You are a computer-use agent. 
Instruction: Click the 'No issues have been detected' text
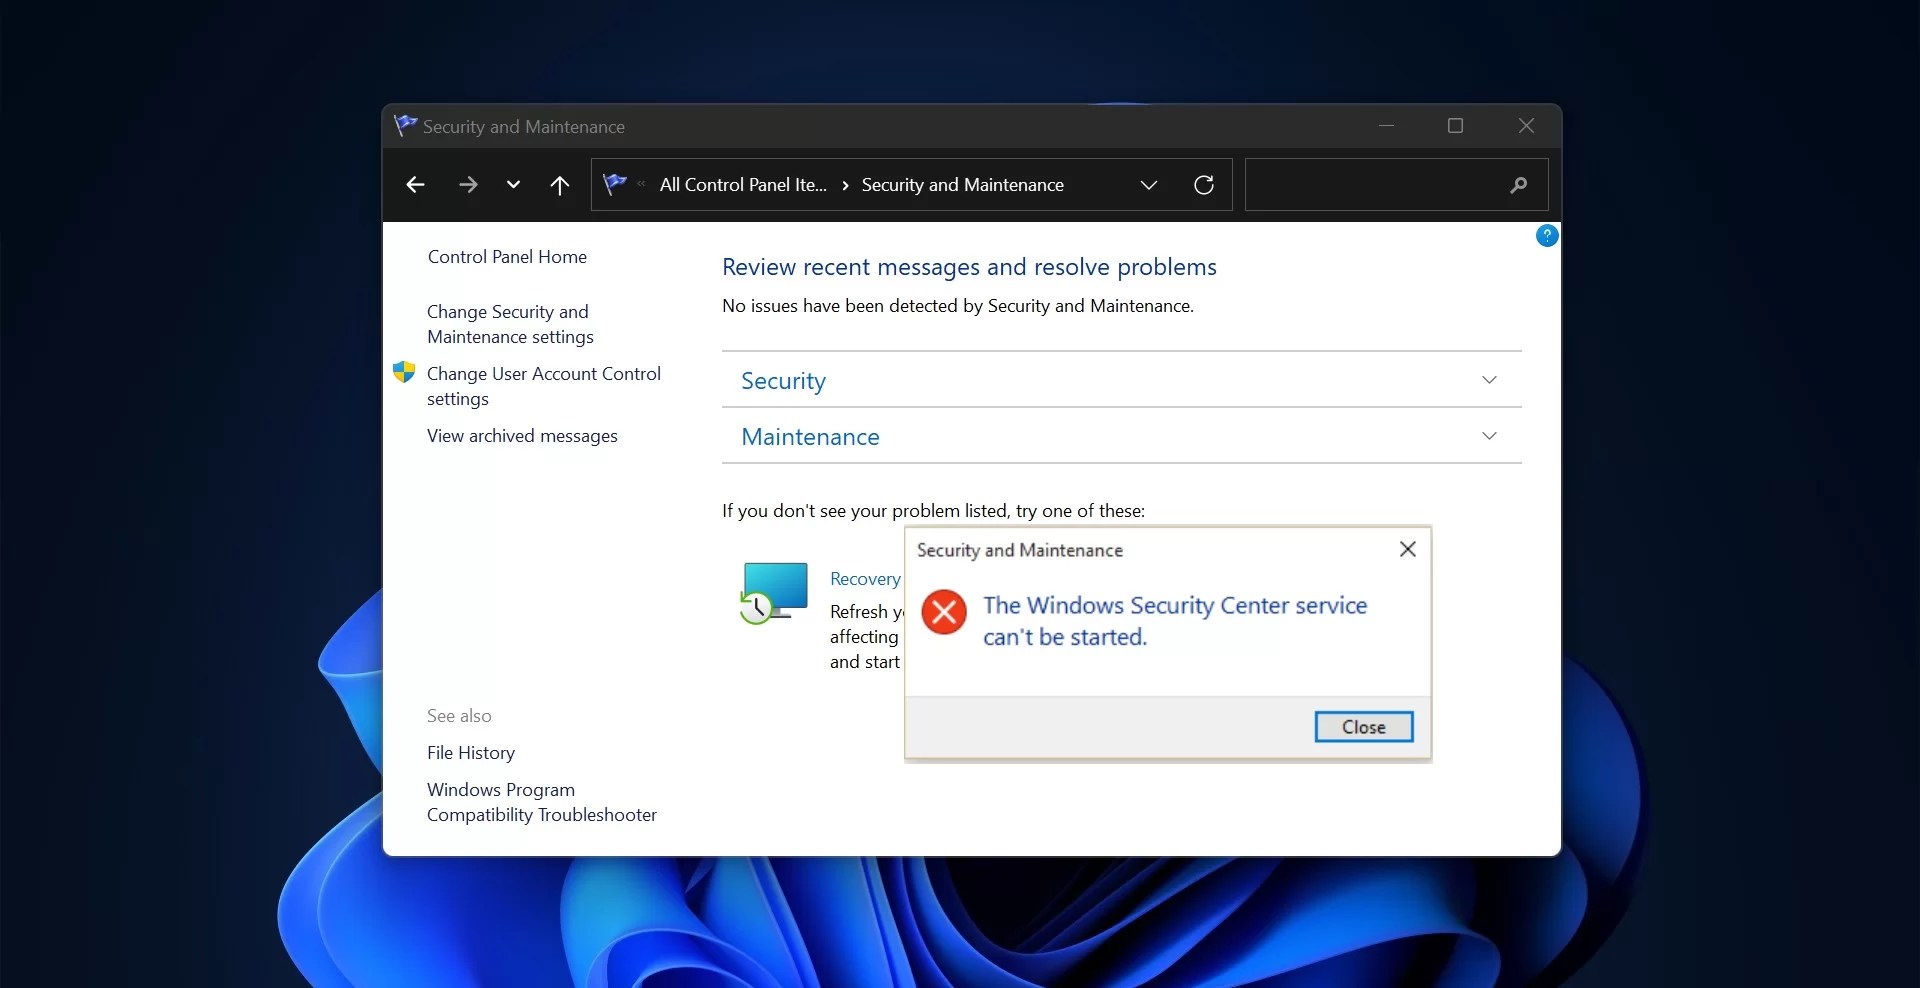pos(958,306)
